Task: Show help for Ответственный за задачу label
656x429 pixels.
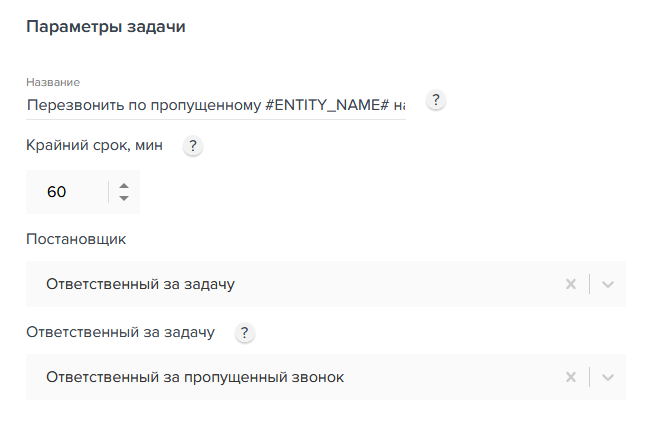Action: (244, 333)
